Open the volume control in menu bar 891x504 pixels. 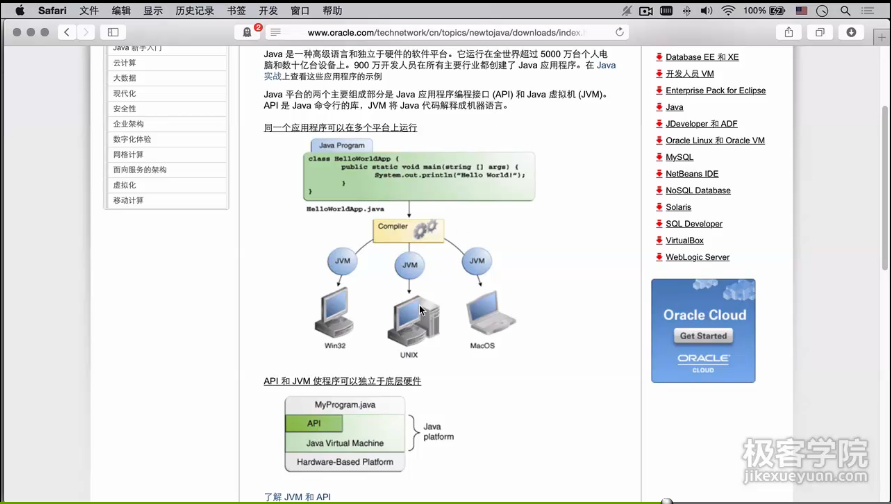point(707,10)
